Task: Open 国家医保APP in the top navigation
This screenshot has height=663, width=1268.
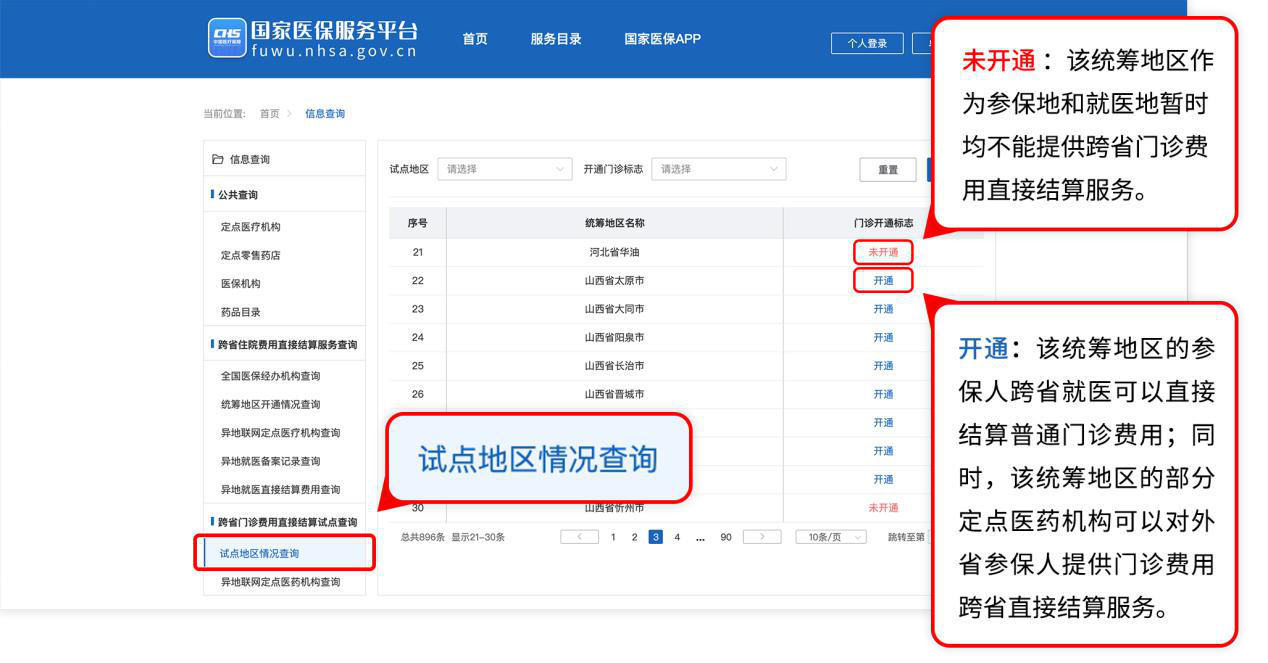Action: click(662, 39)
